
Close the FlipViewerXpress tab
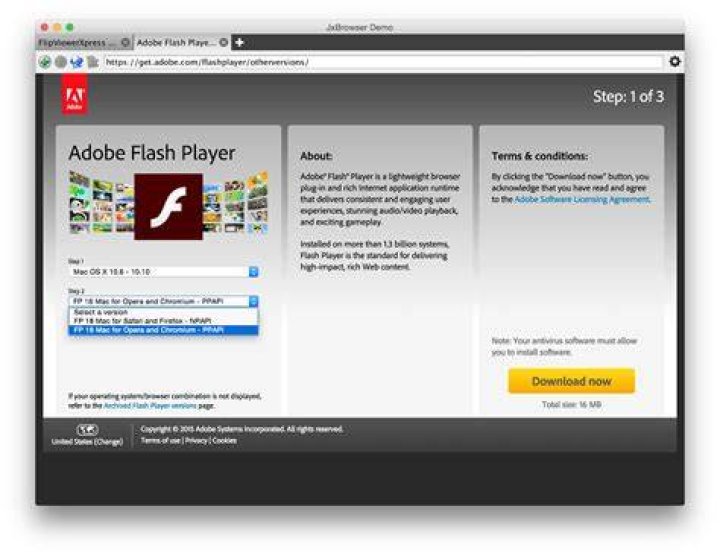pyautogui.click(x=125, y=42)
